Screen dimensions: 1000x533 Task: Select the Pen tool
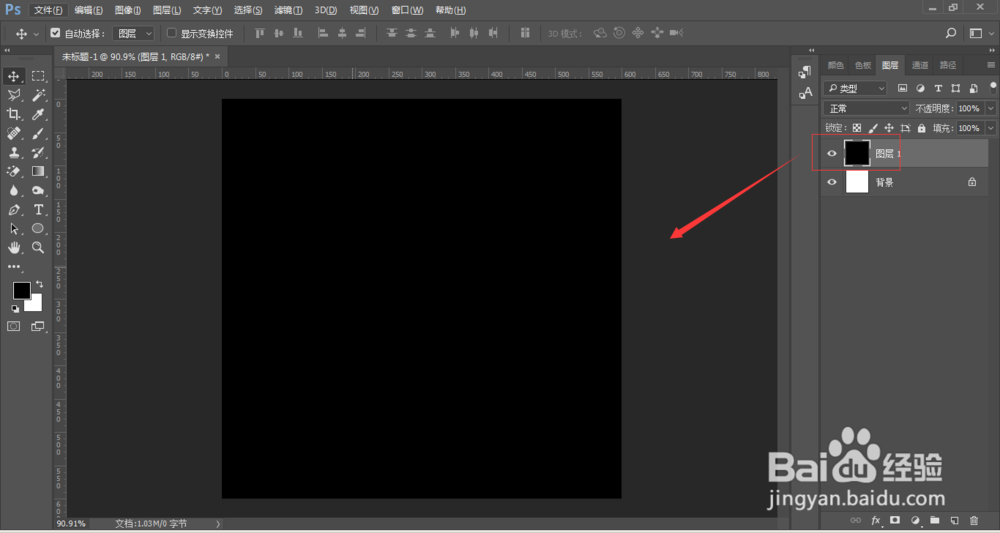point(13,210)
